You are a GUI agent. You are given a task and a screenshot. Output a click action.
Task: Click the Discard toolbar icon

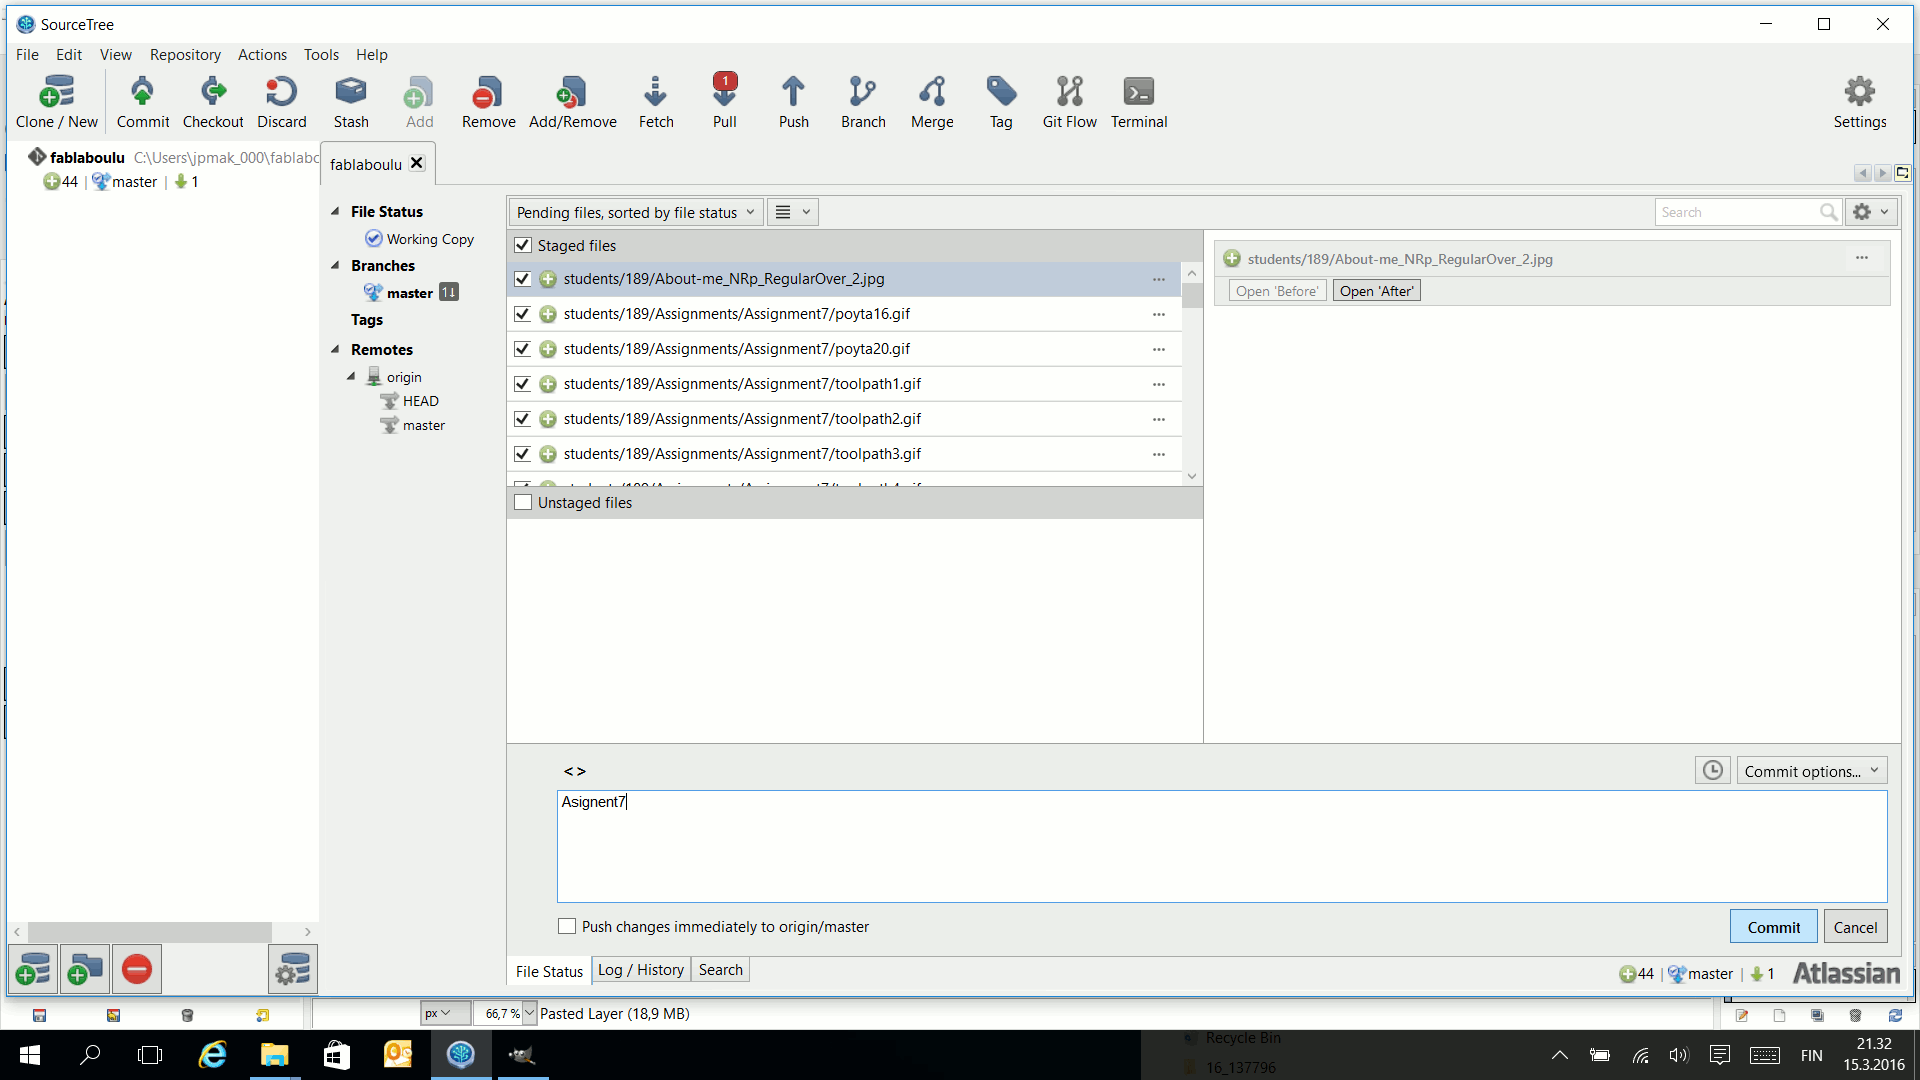(x=282, y=102)
